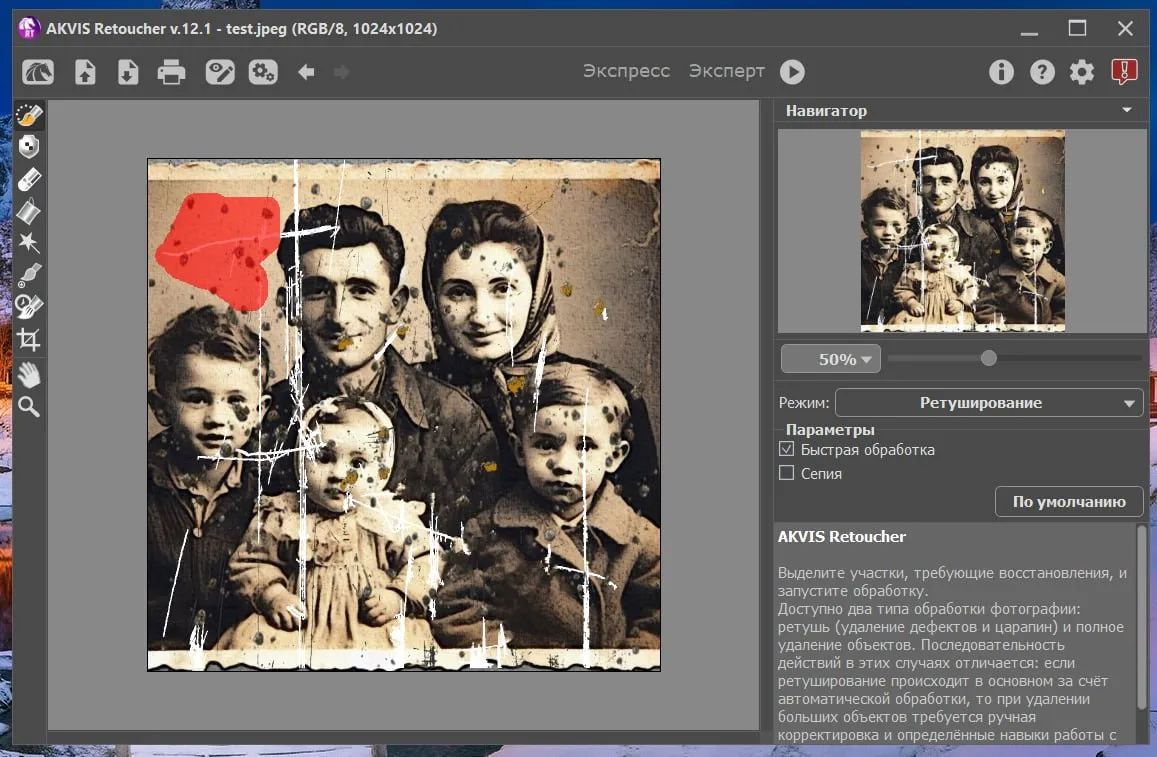Run processing with the play button

pyautogui.click(x=793, y=71)
